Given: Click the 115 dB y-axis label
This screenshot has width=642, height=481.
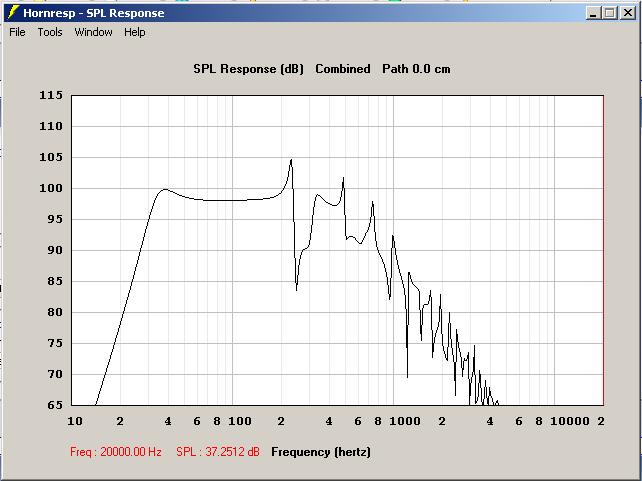Looking at the screenshot, I should (x=51, y=95).
